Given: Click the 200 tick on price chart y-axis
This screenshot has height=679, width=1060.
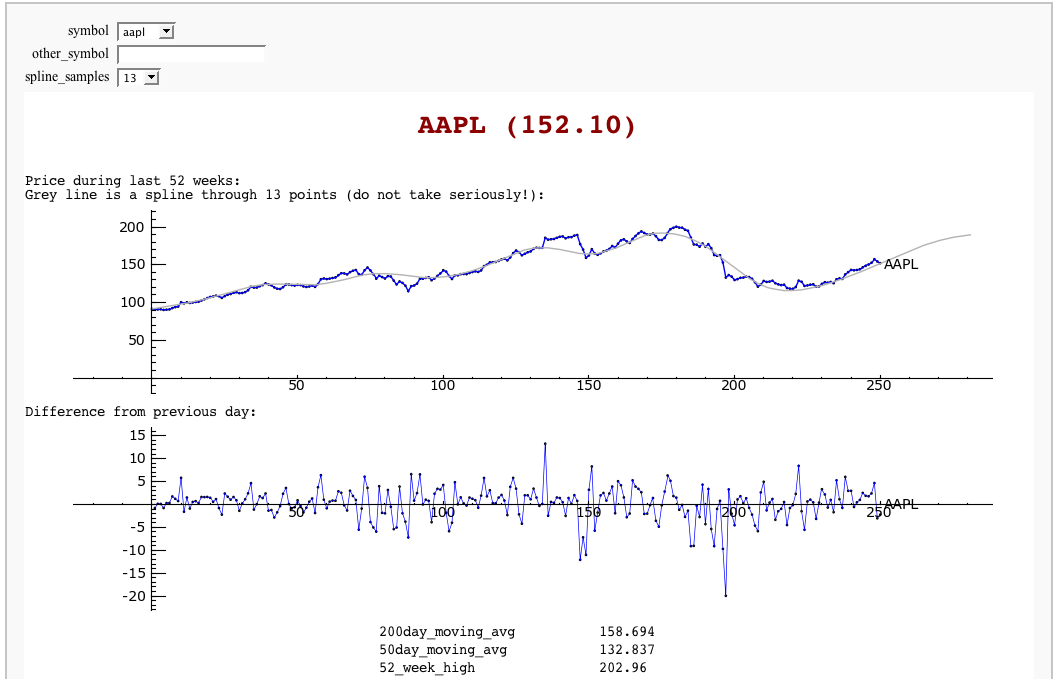Looking at the screenshot, I should [x=132, y=227].
